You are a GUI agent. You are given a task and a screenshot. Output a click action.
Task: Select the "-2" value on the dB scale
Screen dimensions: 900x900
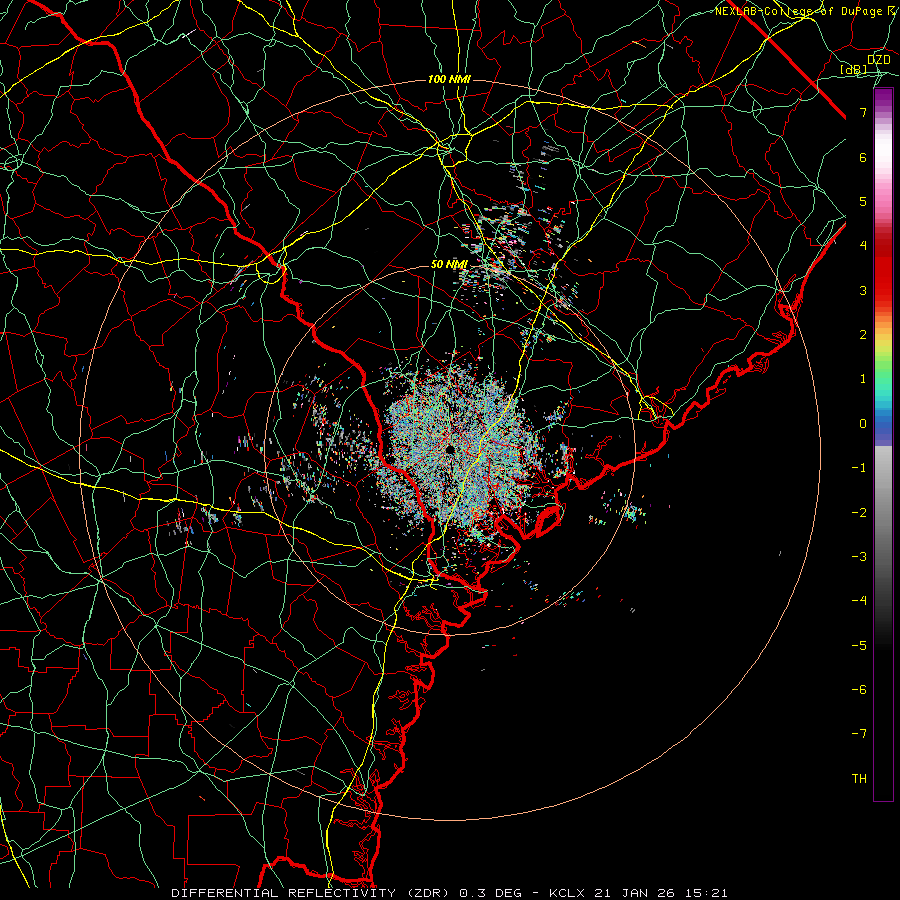(x=859, y=513)
